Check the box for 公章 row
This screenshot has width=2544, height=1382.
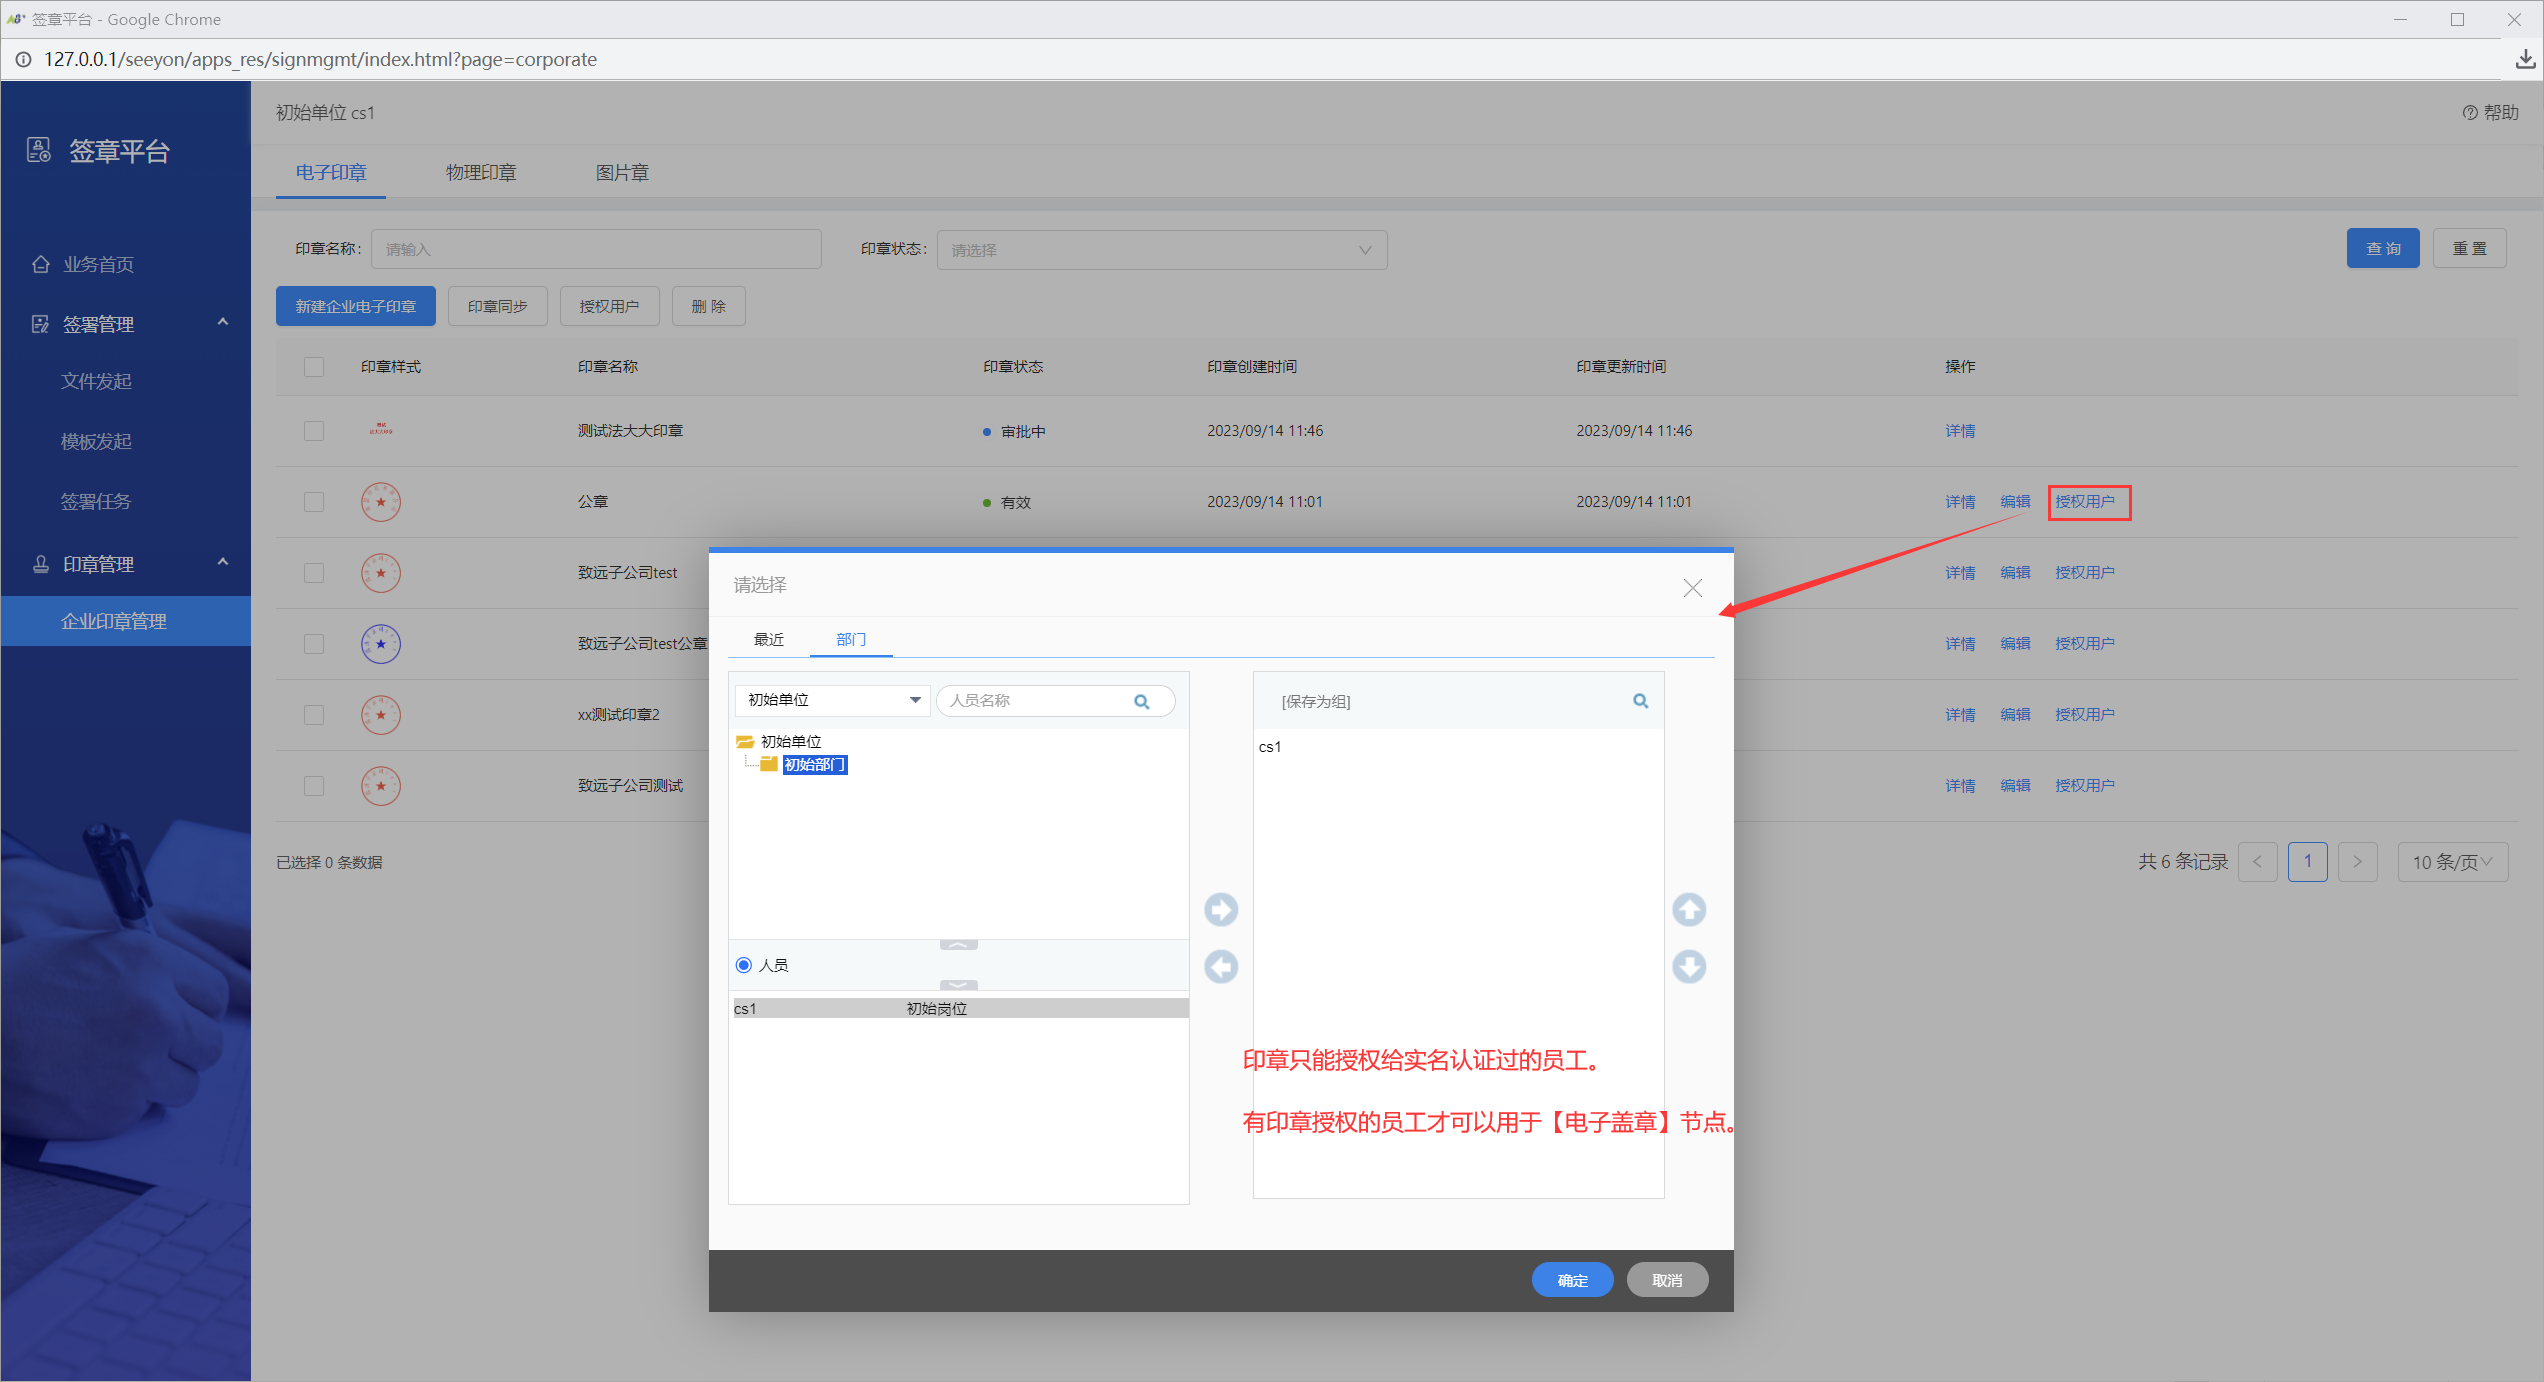(314, 502)
